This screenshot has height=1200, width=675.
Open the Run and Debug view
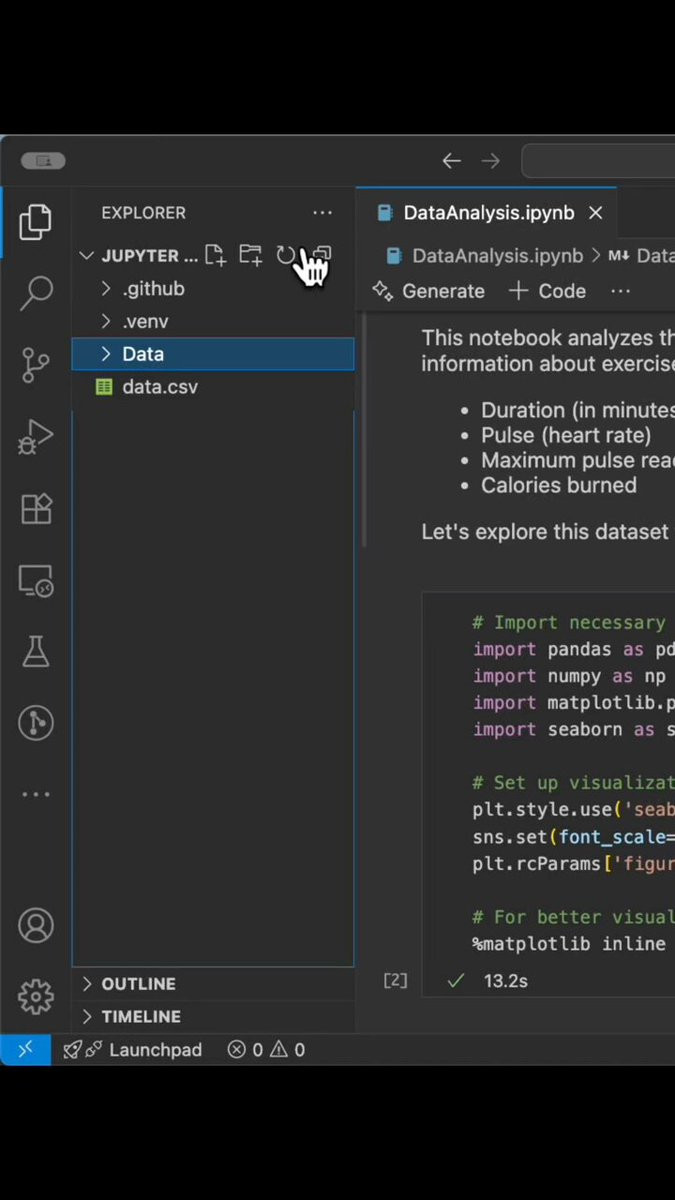coord(36,437)
